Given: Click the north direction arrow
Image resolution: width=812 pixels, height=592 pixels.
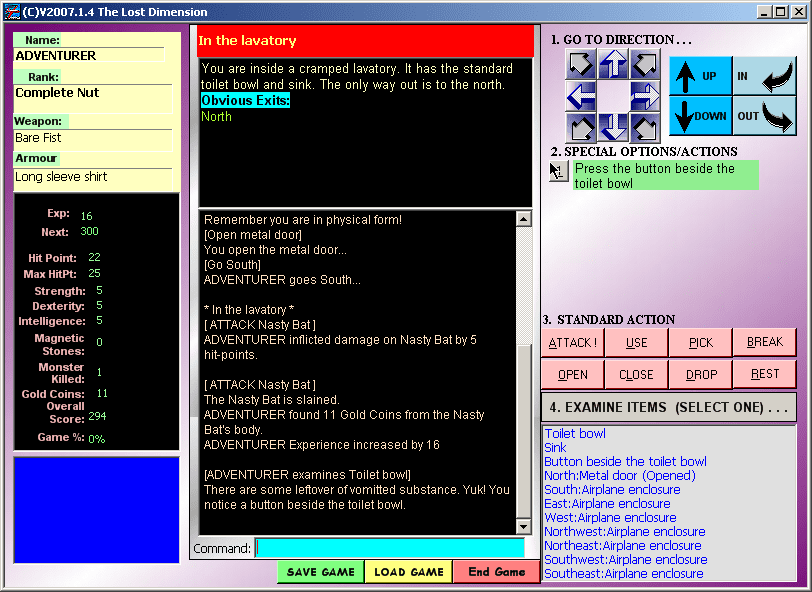Looking at the screenshot, I should pos(613,65).
